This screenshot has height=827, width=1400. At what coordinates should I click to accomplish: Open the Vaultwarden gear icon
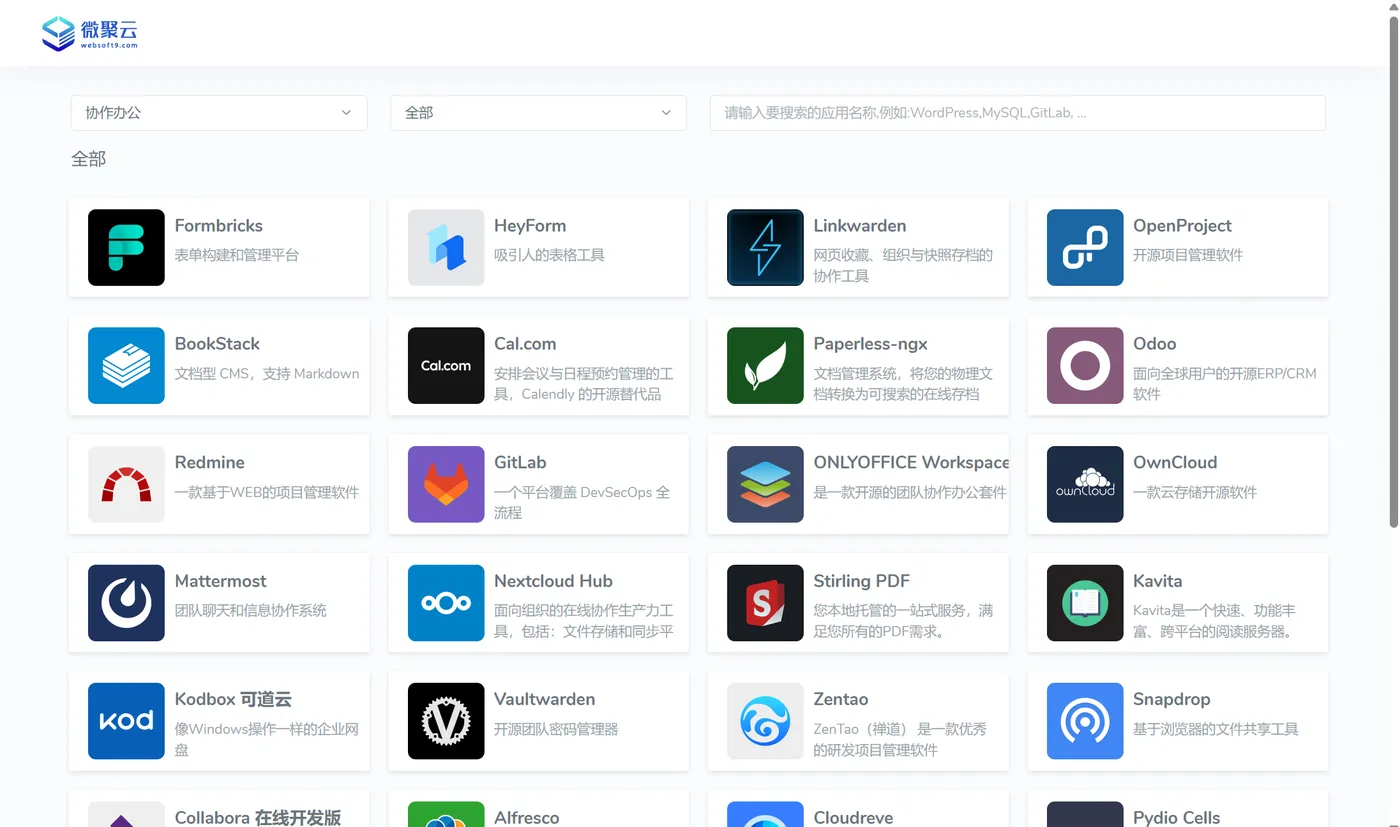click(x=446, y=721)
